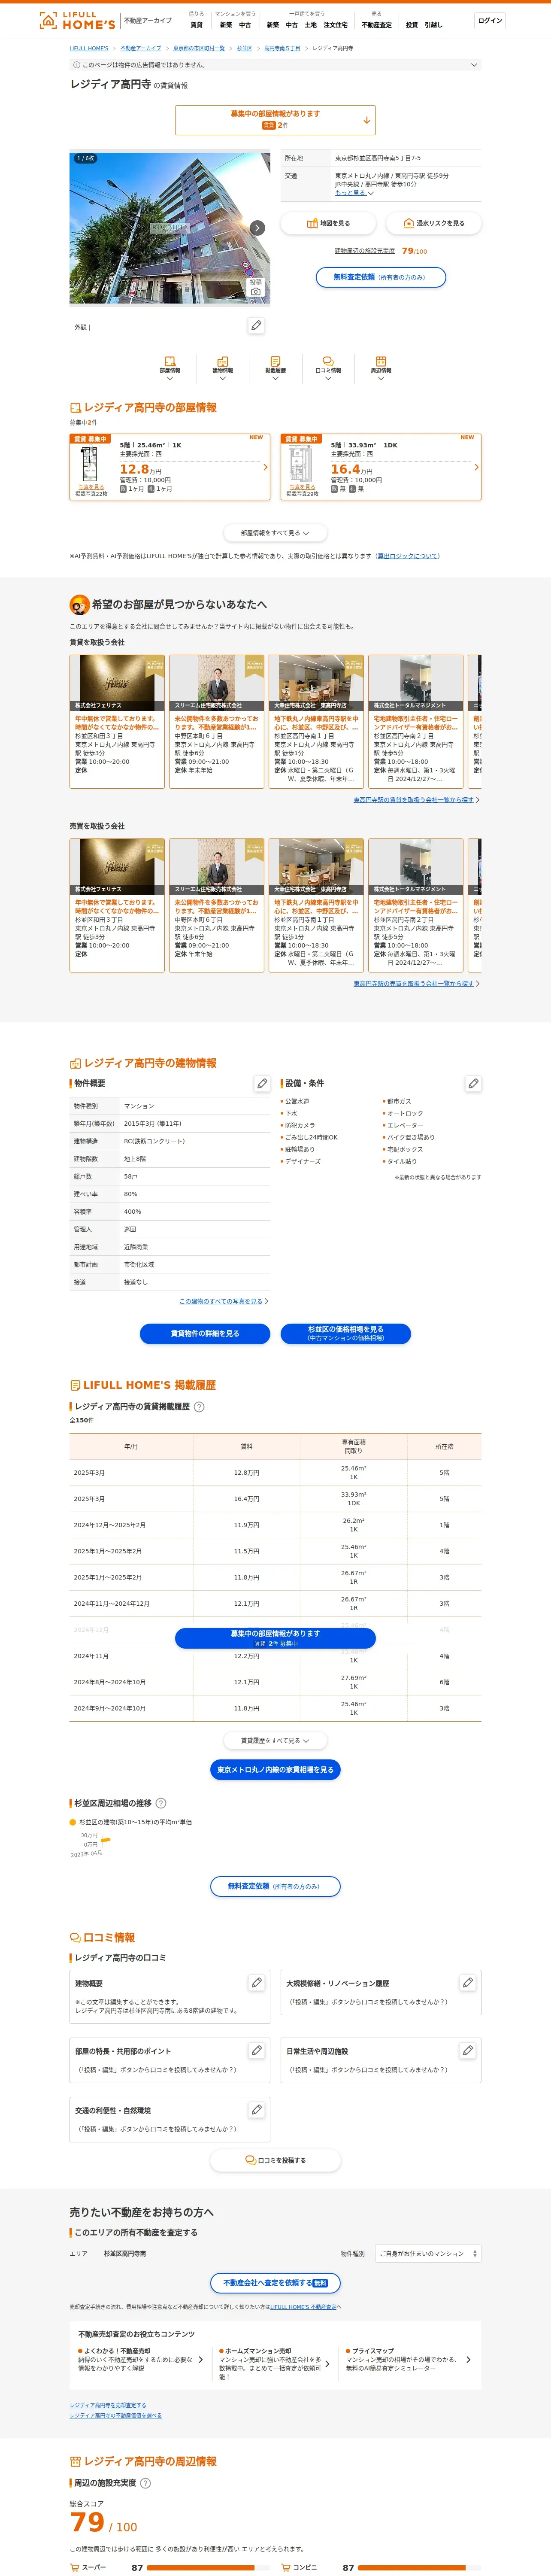The image size is (551, 2576).
Task: Open 算出ロジックについて link
Action: (x=408, y=556)
